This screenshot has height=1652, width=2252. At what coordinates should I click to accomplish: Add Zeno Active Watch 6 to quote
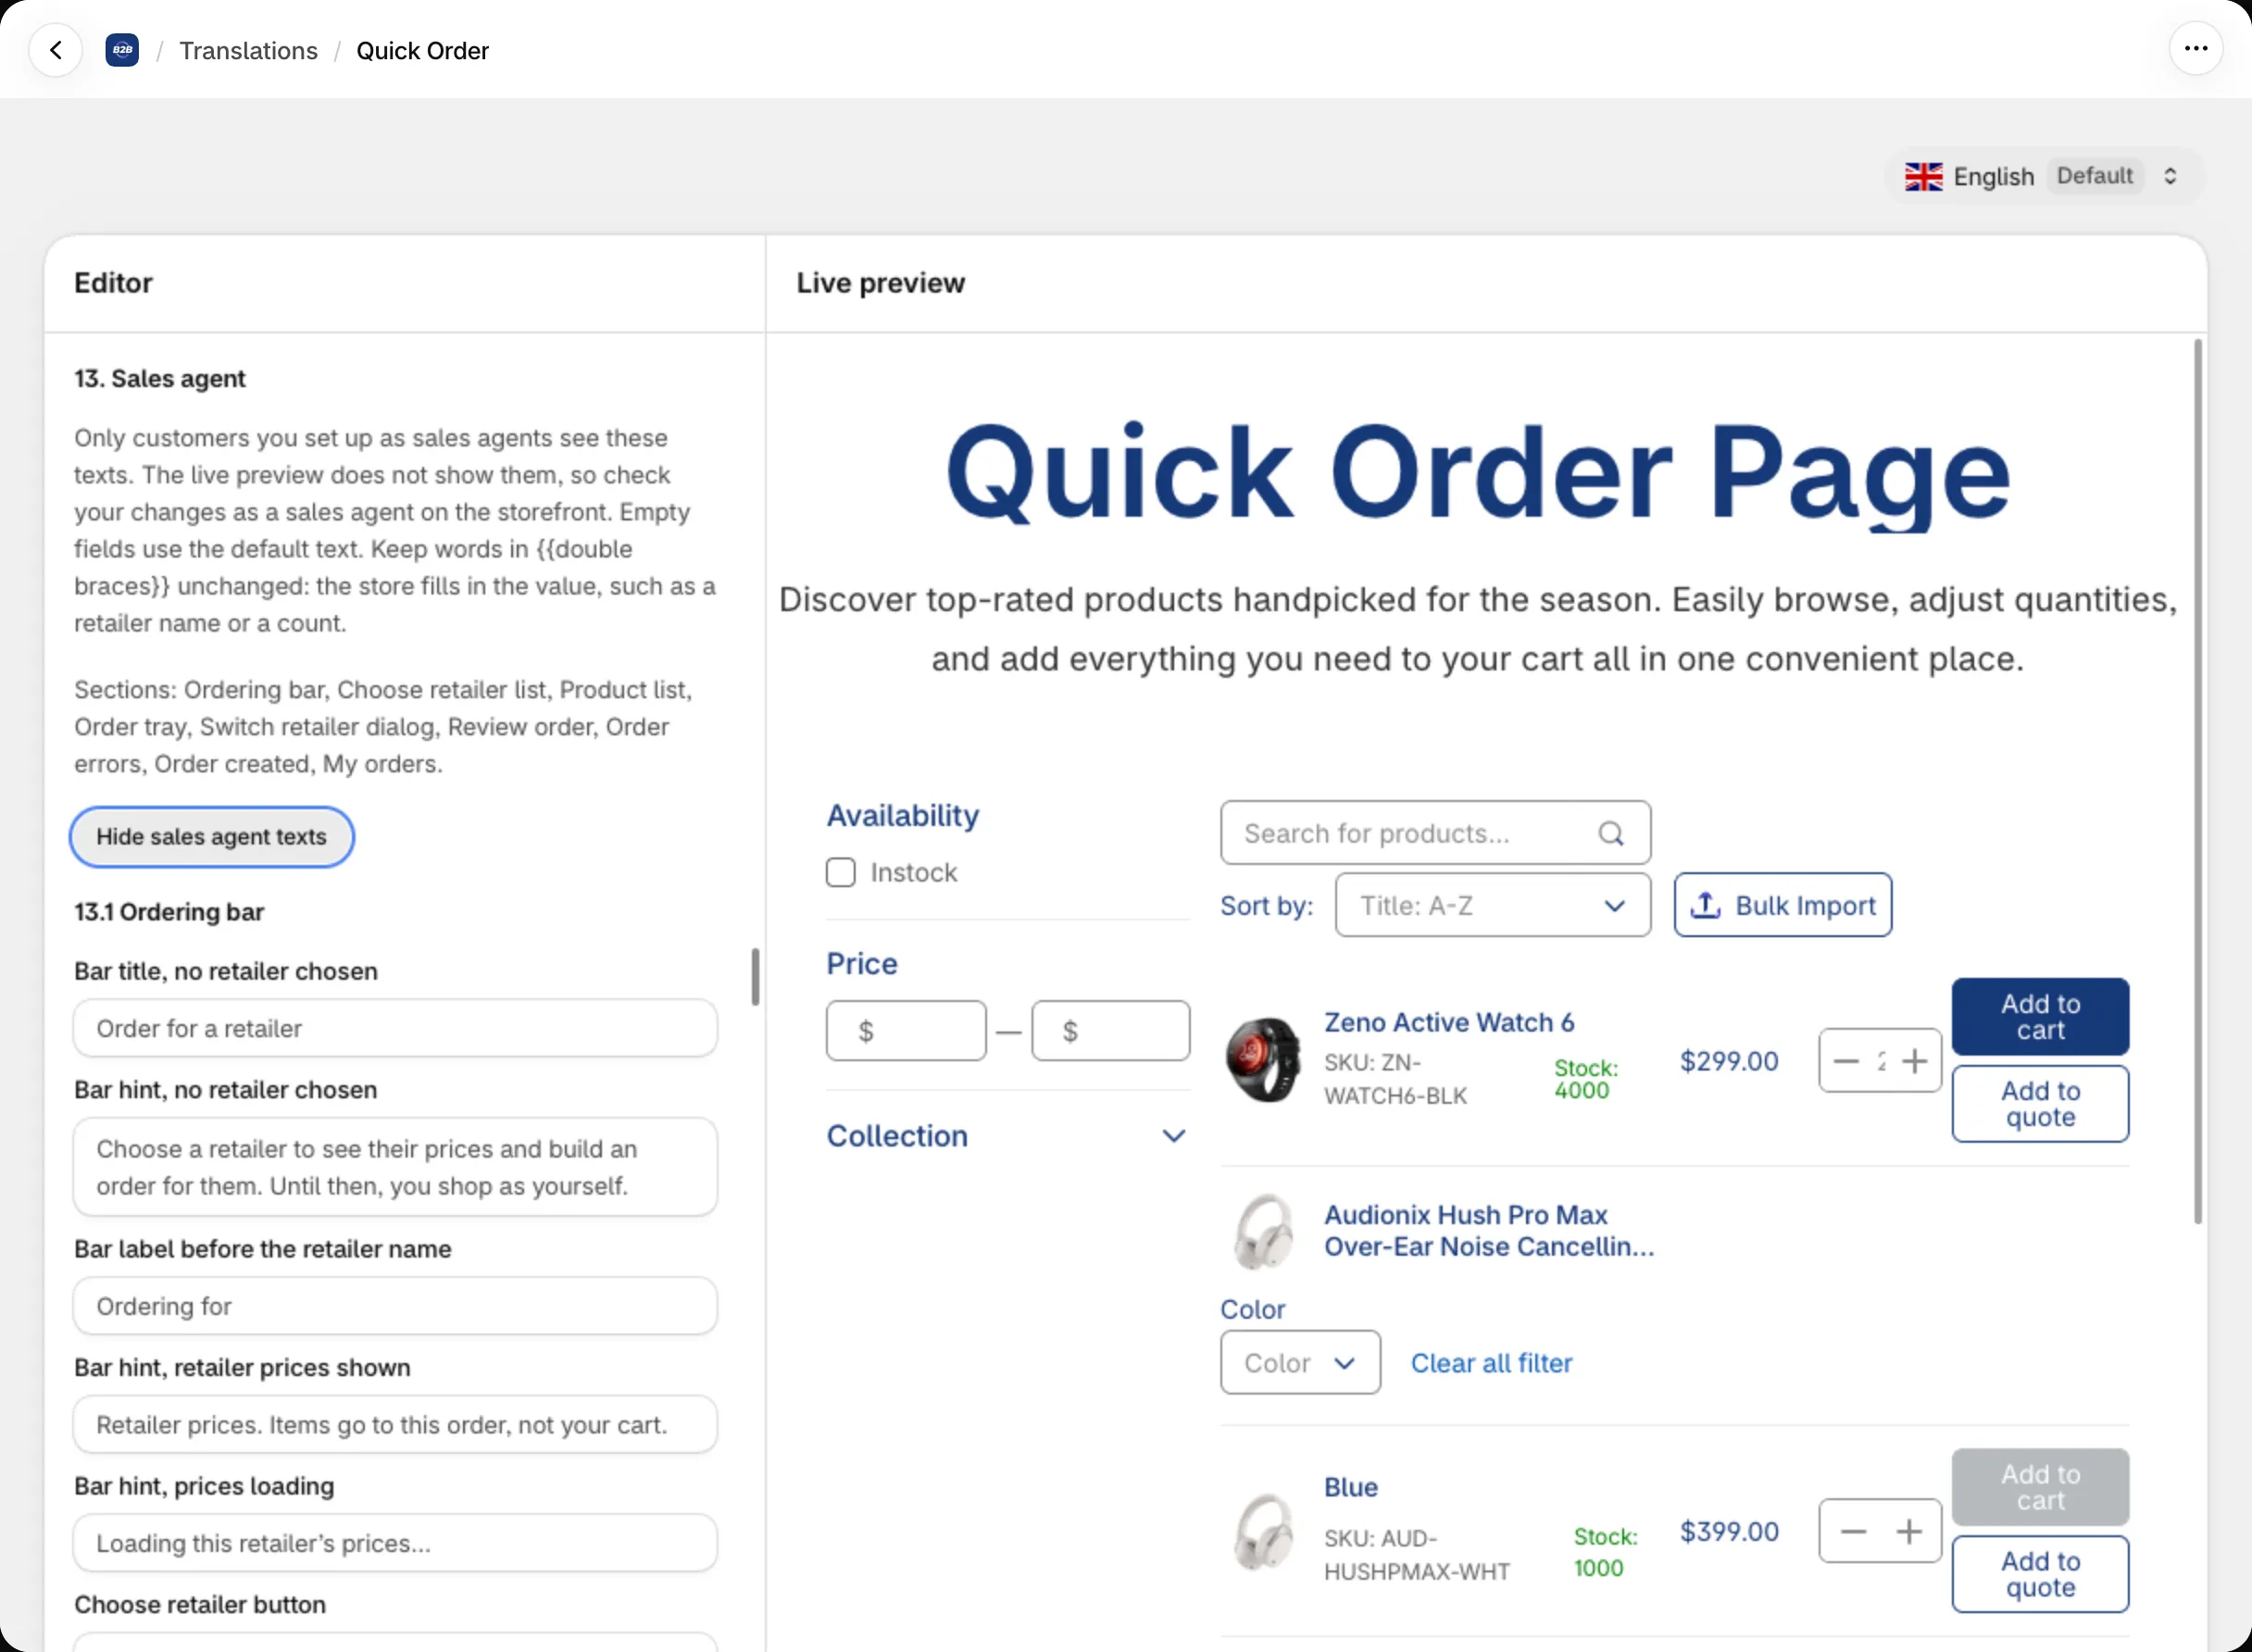(x=2040, y=1104)
